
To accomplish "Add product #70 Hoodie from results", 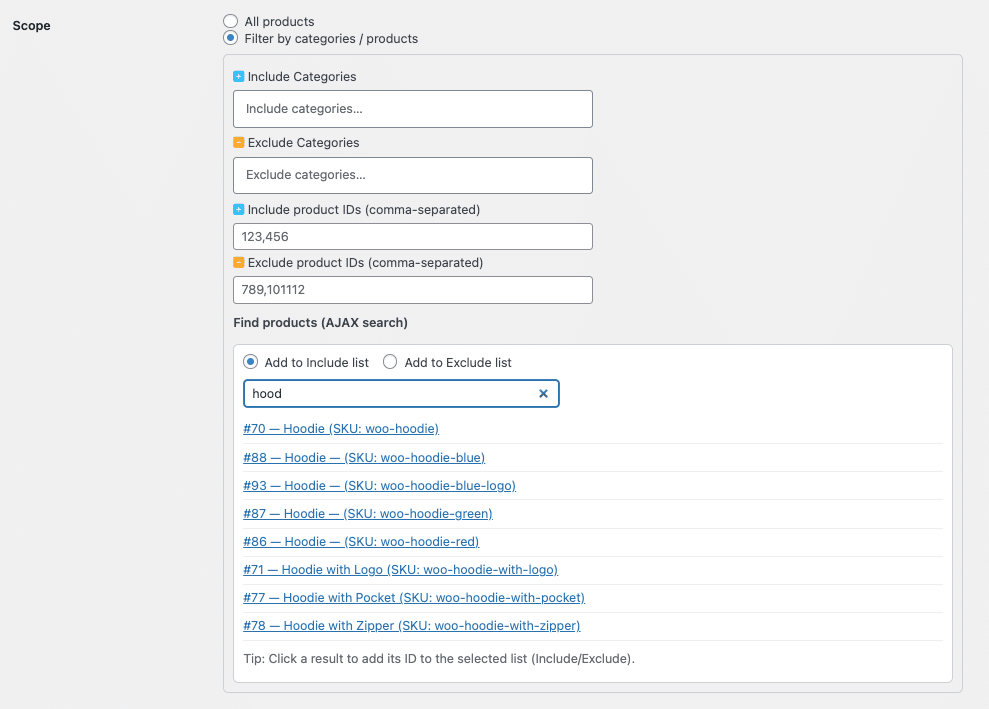I will click(341, 429).
